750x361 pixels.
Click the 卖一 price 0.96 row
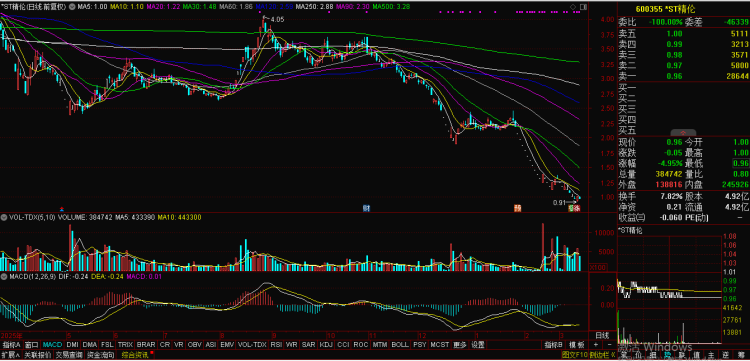pos(684,76)
